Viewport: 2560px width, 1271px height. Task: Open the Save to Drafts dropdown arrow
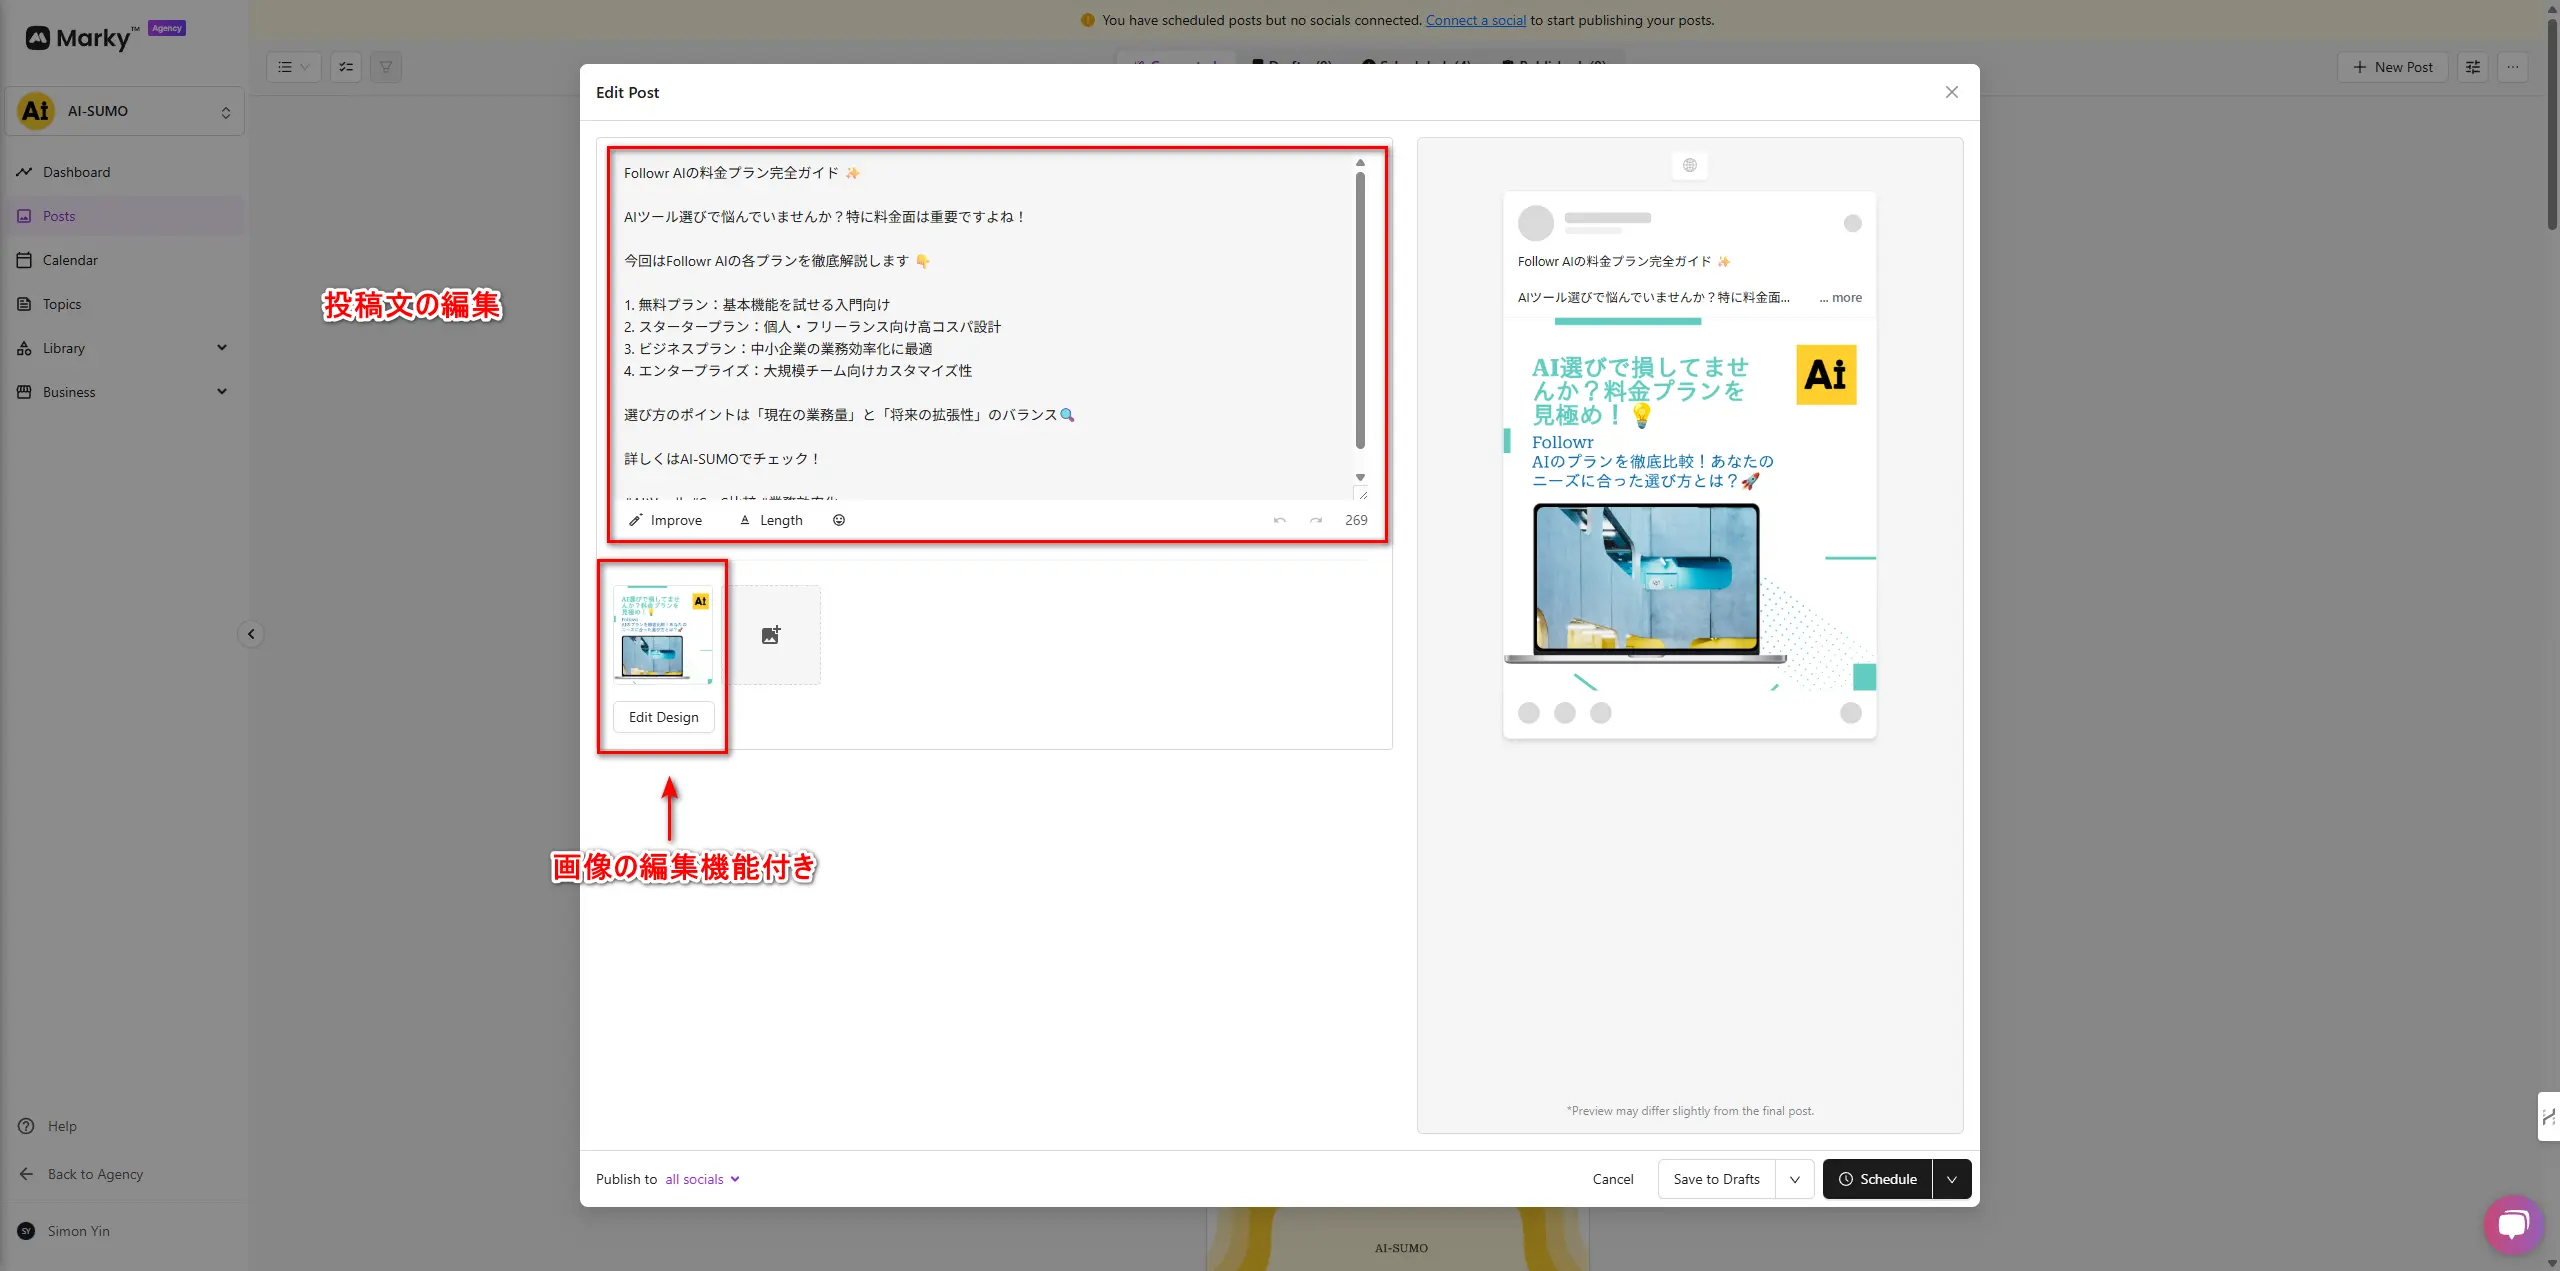[1795, 1179]
